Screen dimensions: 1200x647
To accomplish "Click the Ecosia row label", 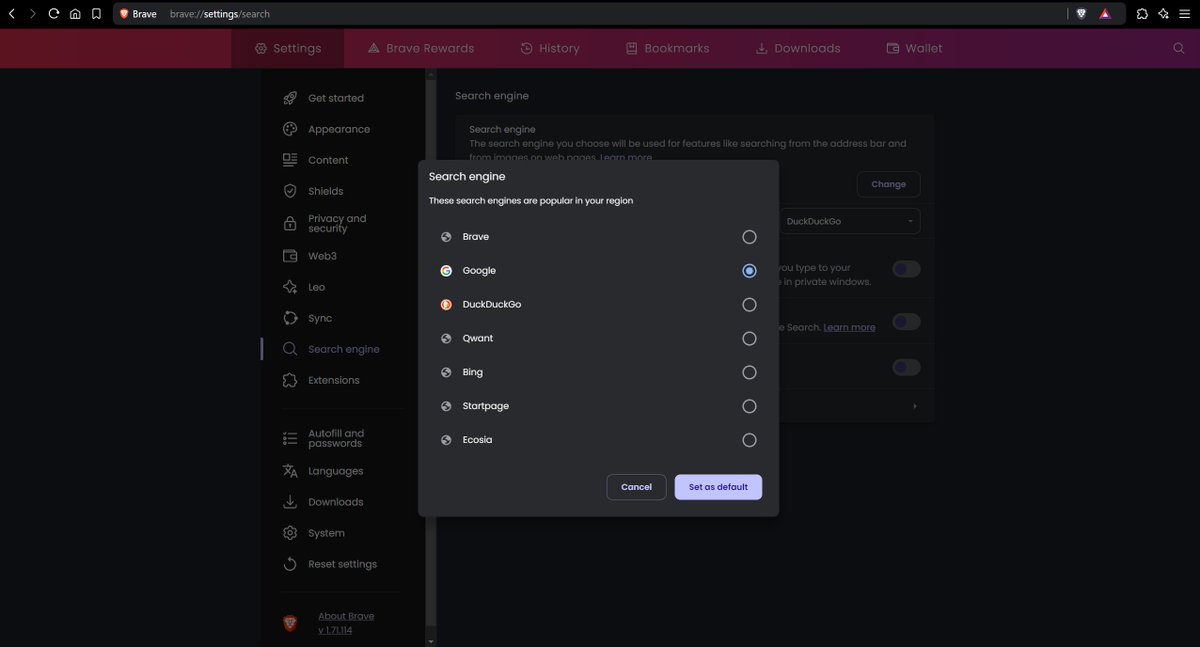I will click(477, 440).
